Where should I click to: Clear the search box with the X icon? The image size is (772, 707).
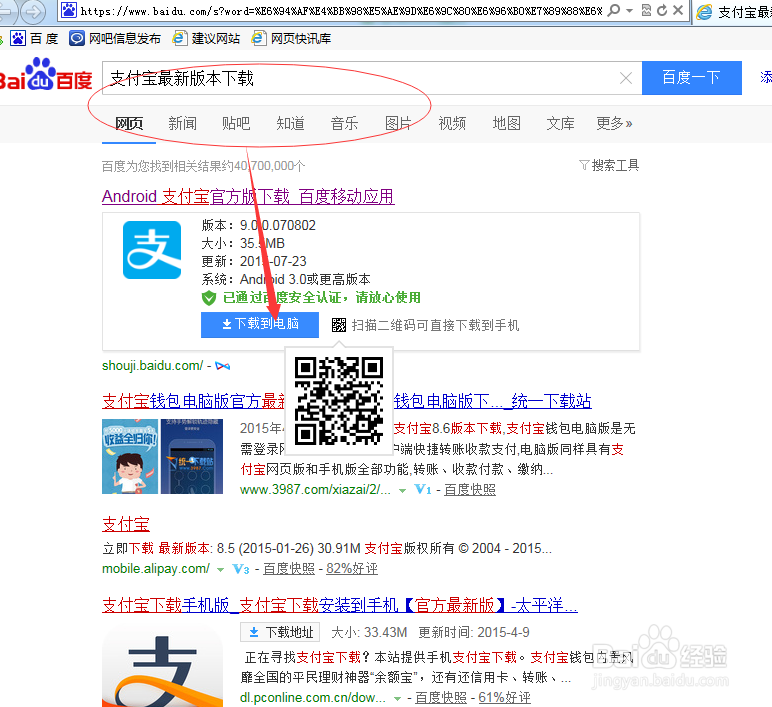tap(626, 78)
